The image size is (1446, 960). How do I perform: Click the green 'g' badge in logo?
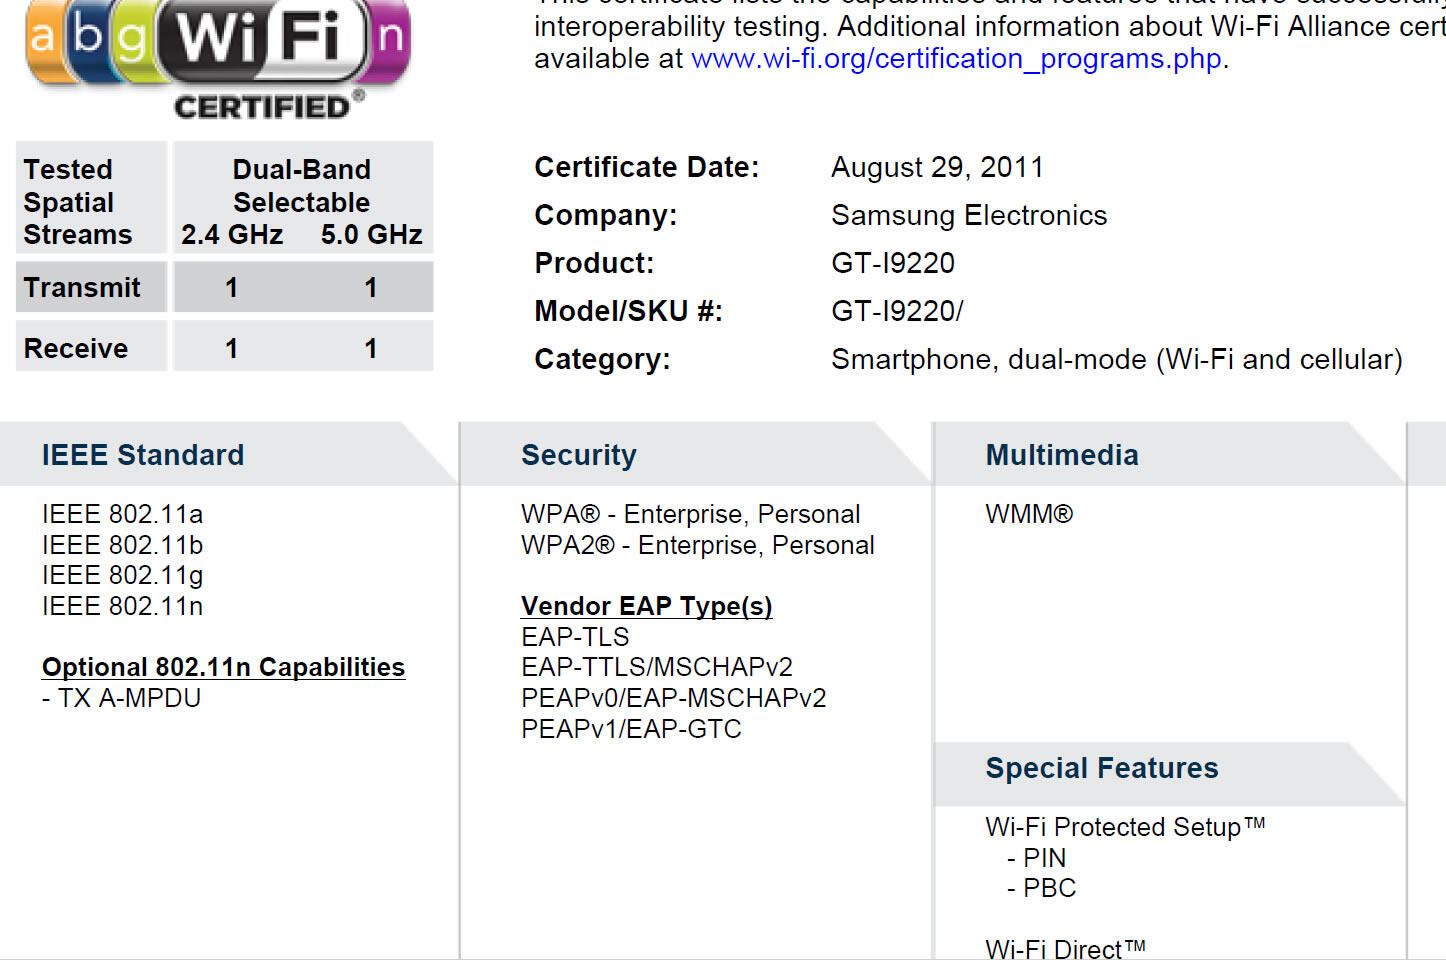tap(132, 40)
